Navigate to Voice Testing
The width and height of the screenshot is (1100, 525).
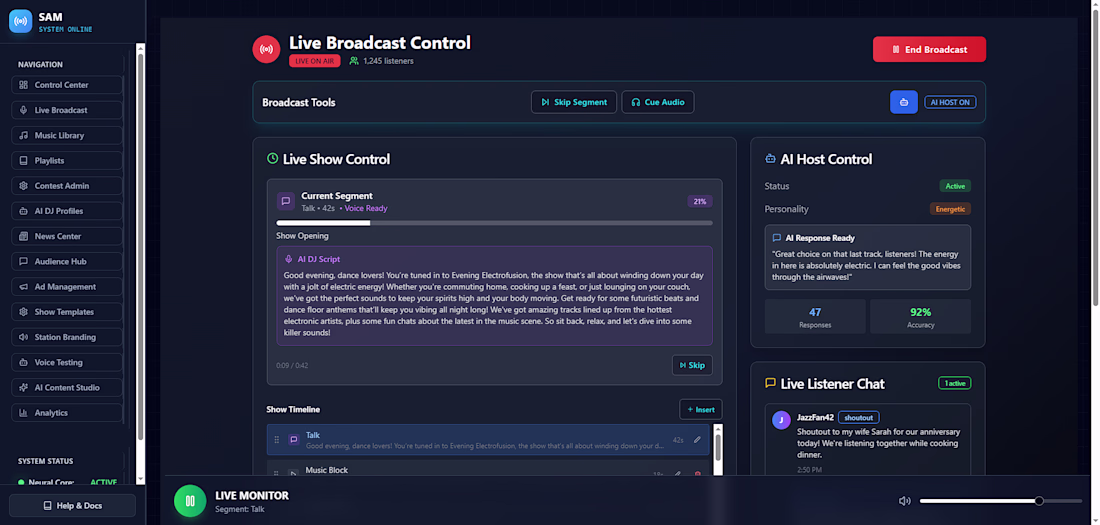pos(67,363)
